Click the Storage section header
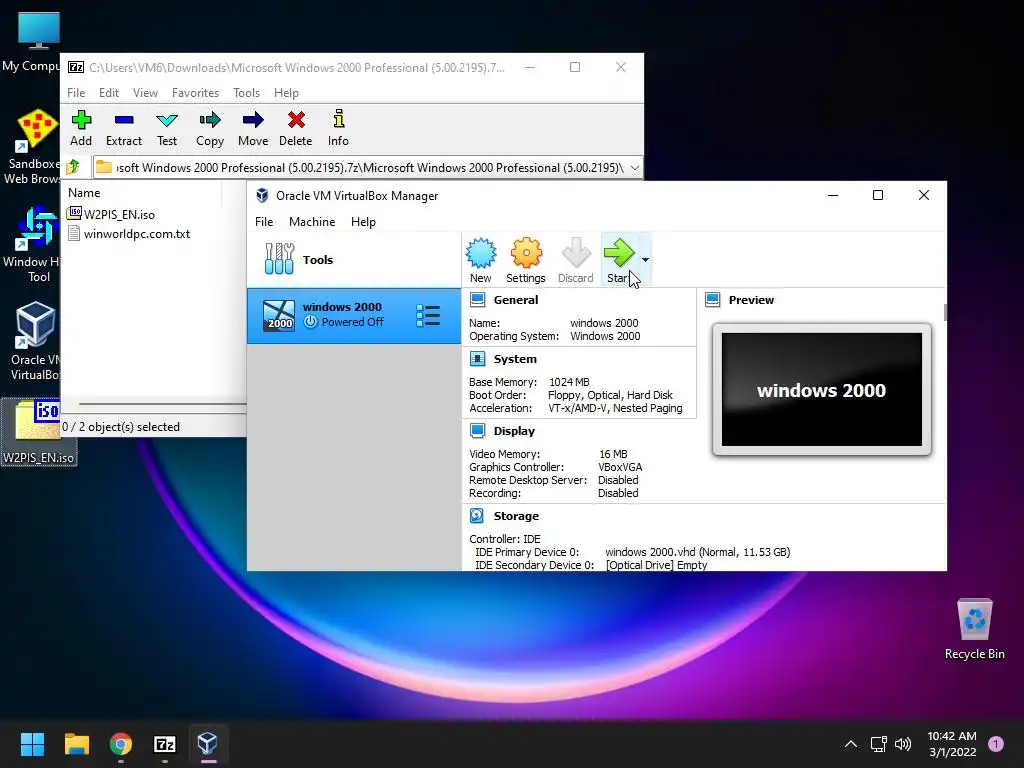This screenshot has width=1024, height=768. click(516, 516)
